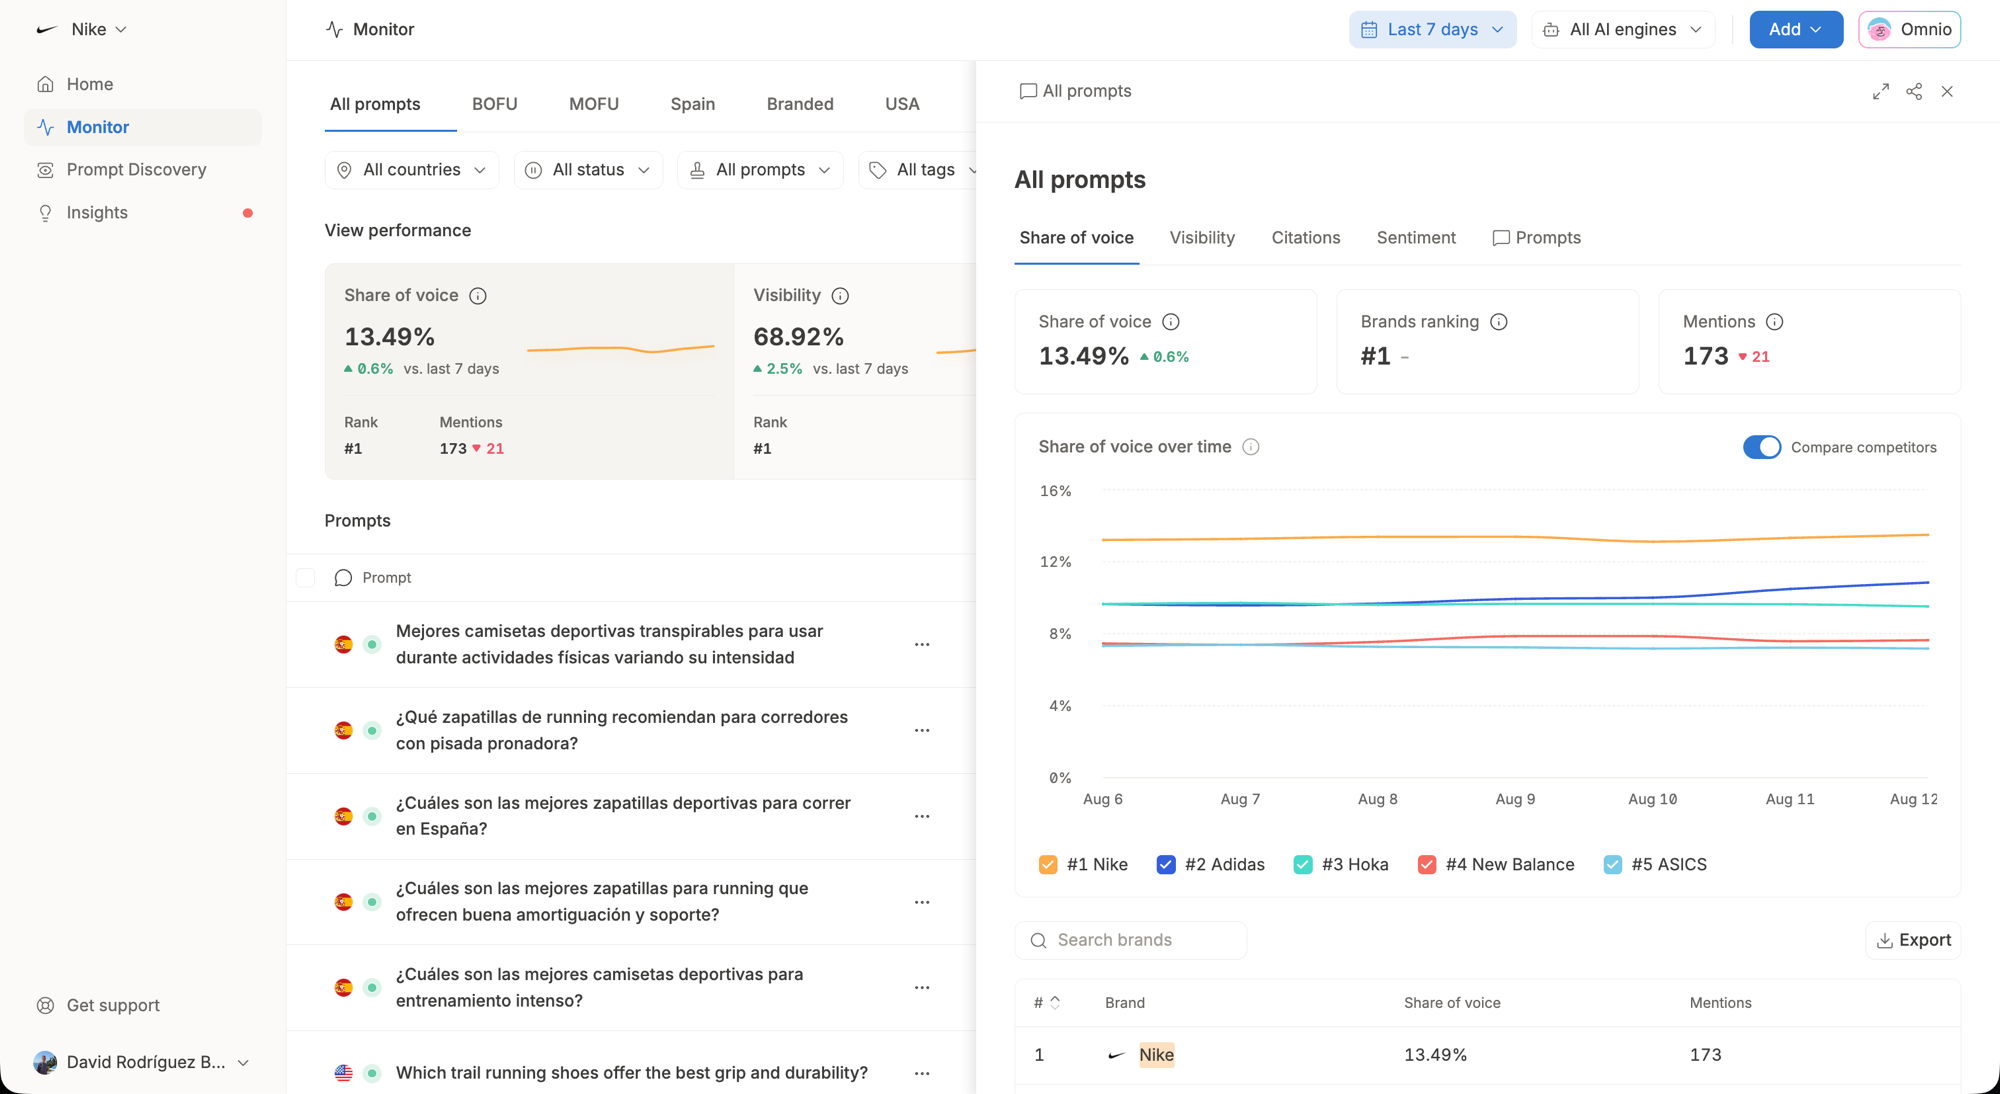2000x1094 pixels.
Task: Open Insights lightbulb in sidebar
Action: click(x=45, y=213)
